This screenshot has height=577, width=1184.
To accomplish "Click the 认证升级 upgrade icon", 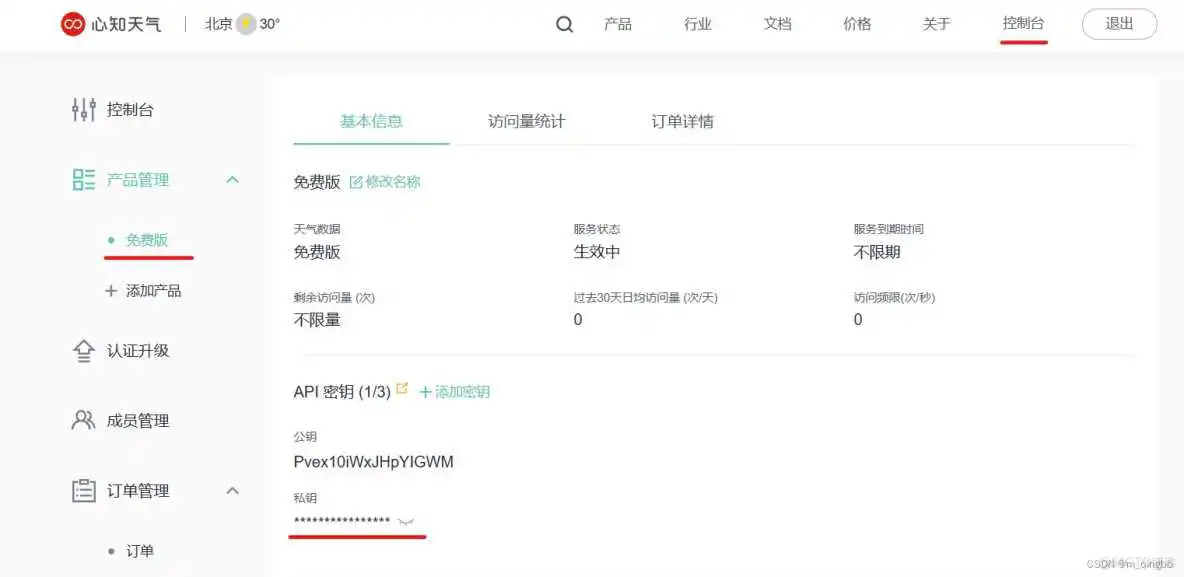I will point(84,350).
